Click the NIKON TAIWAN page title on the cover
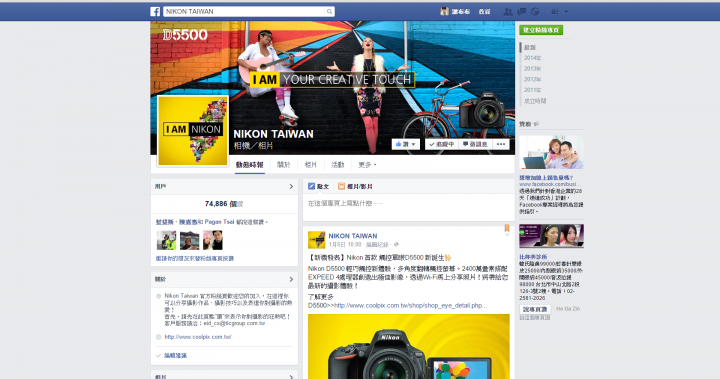The height and width of the screenshot is (379, 720). pos(273,134)
